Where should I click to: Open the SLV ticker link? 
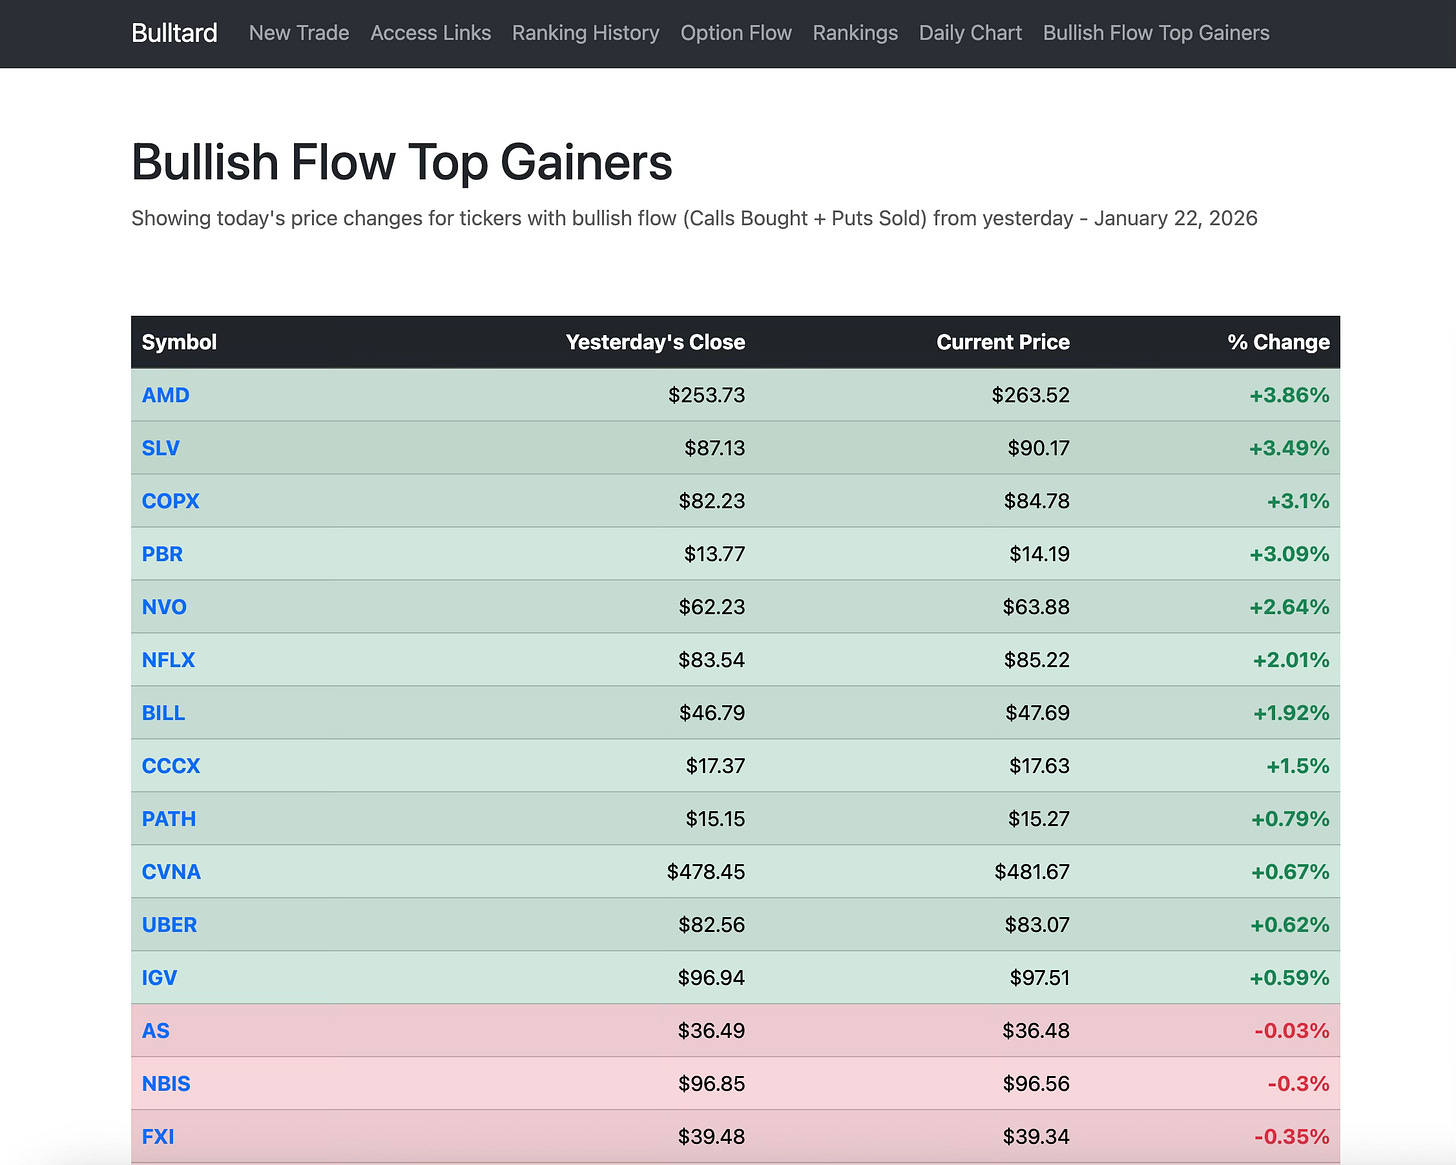click(161, 448)
